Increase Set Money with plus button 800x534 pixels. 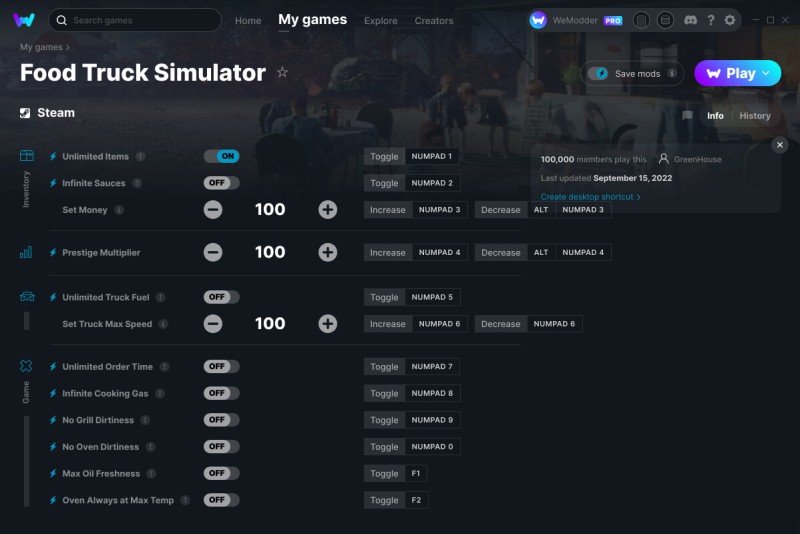328,210
